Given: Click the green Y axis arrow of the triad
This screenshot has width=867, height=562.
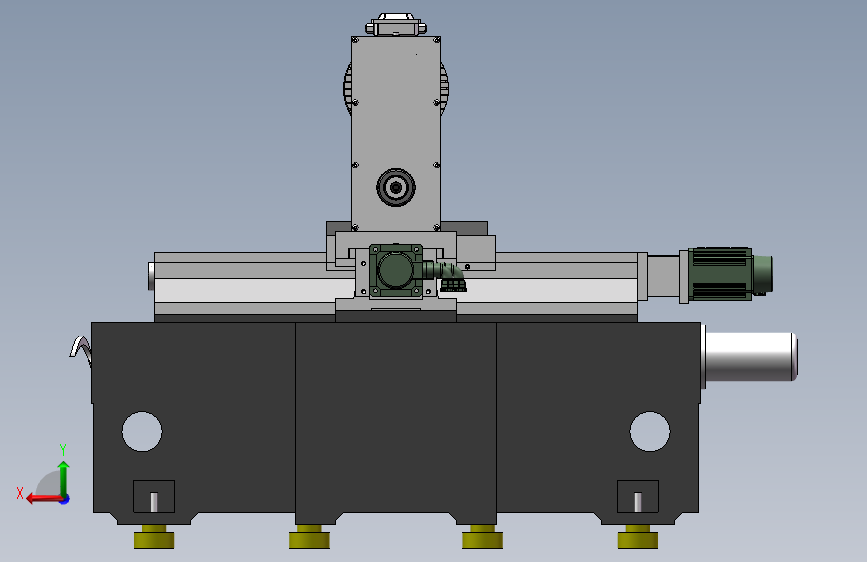Looking at the screenshot, I should (x=64, y=479).
